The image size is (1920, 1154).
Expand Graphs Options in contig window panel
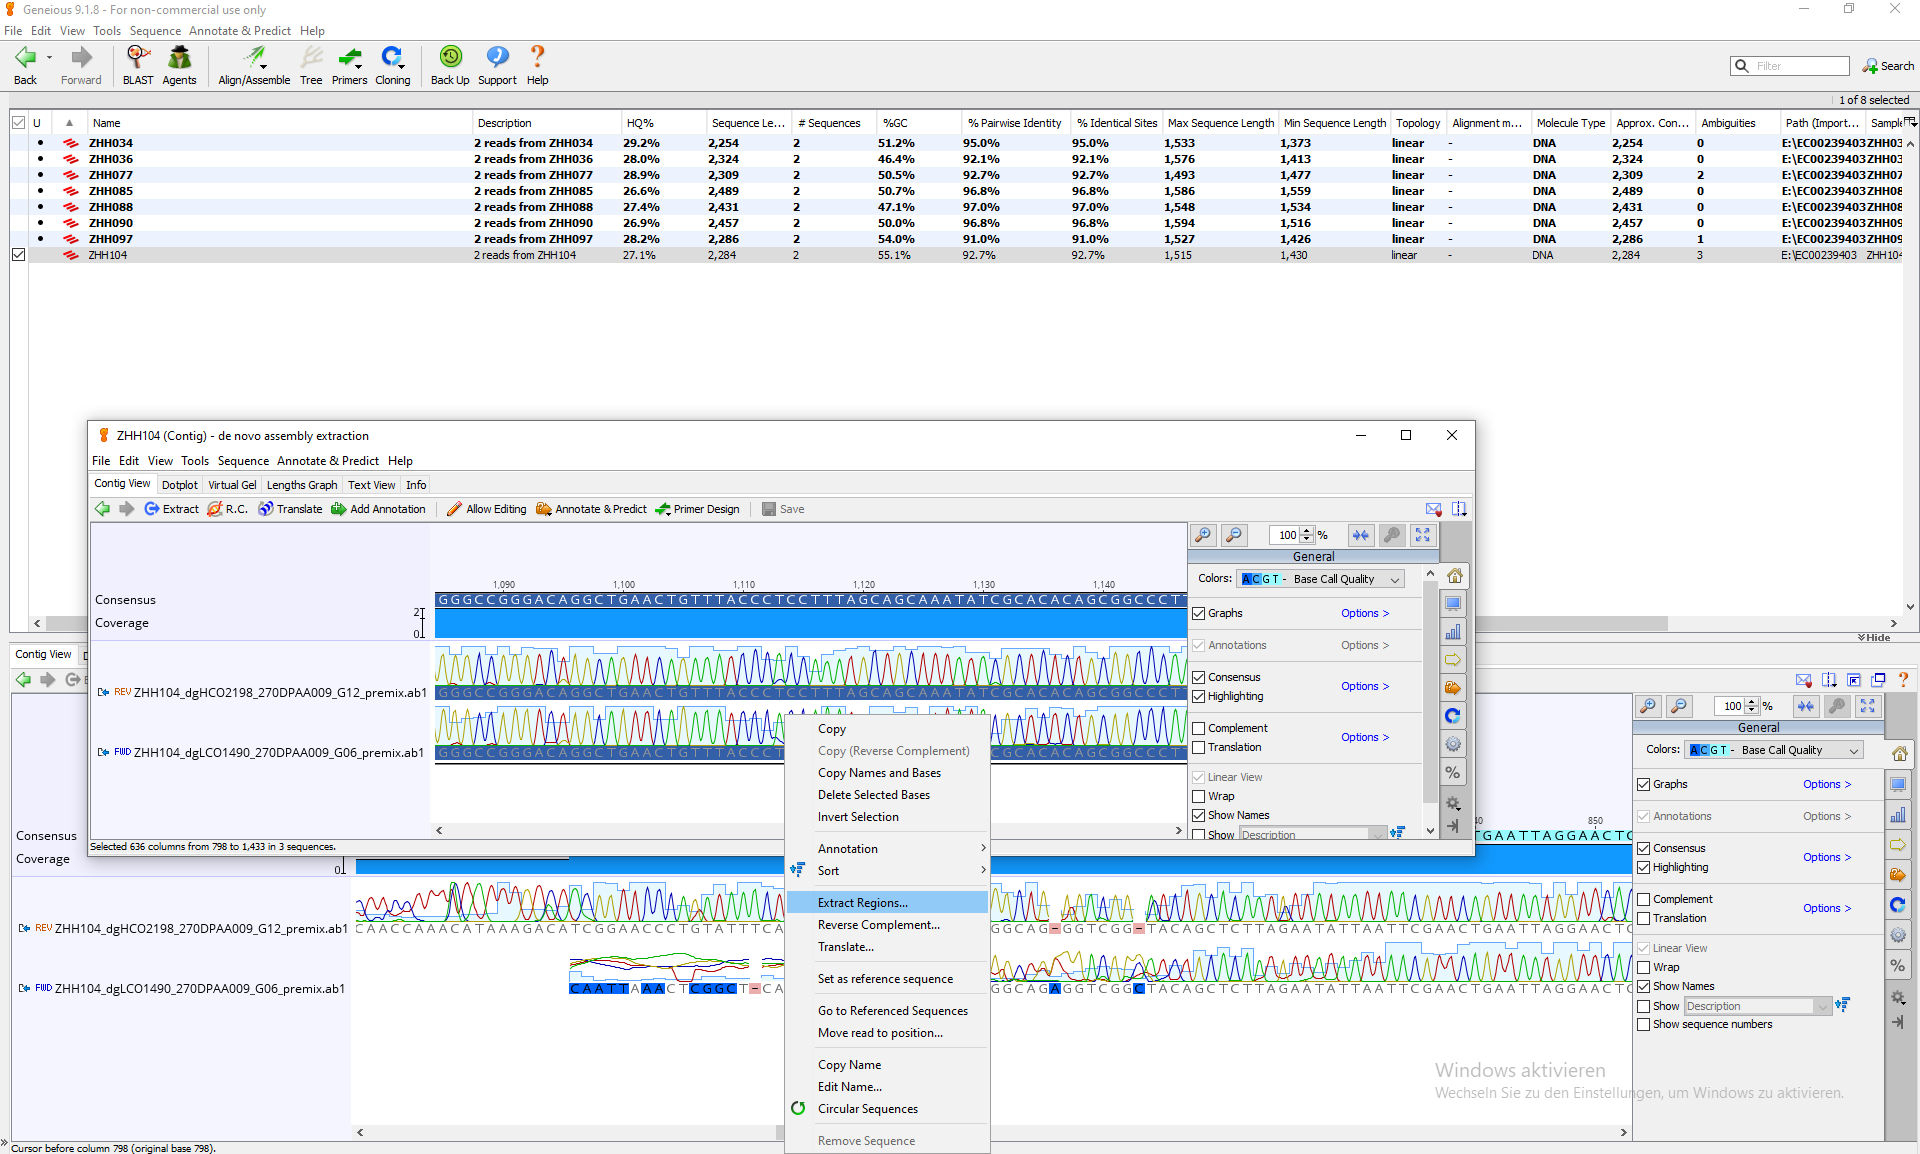click(x=1365, y=613)
